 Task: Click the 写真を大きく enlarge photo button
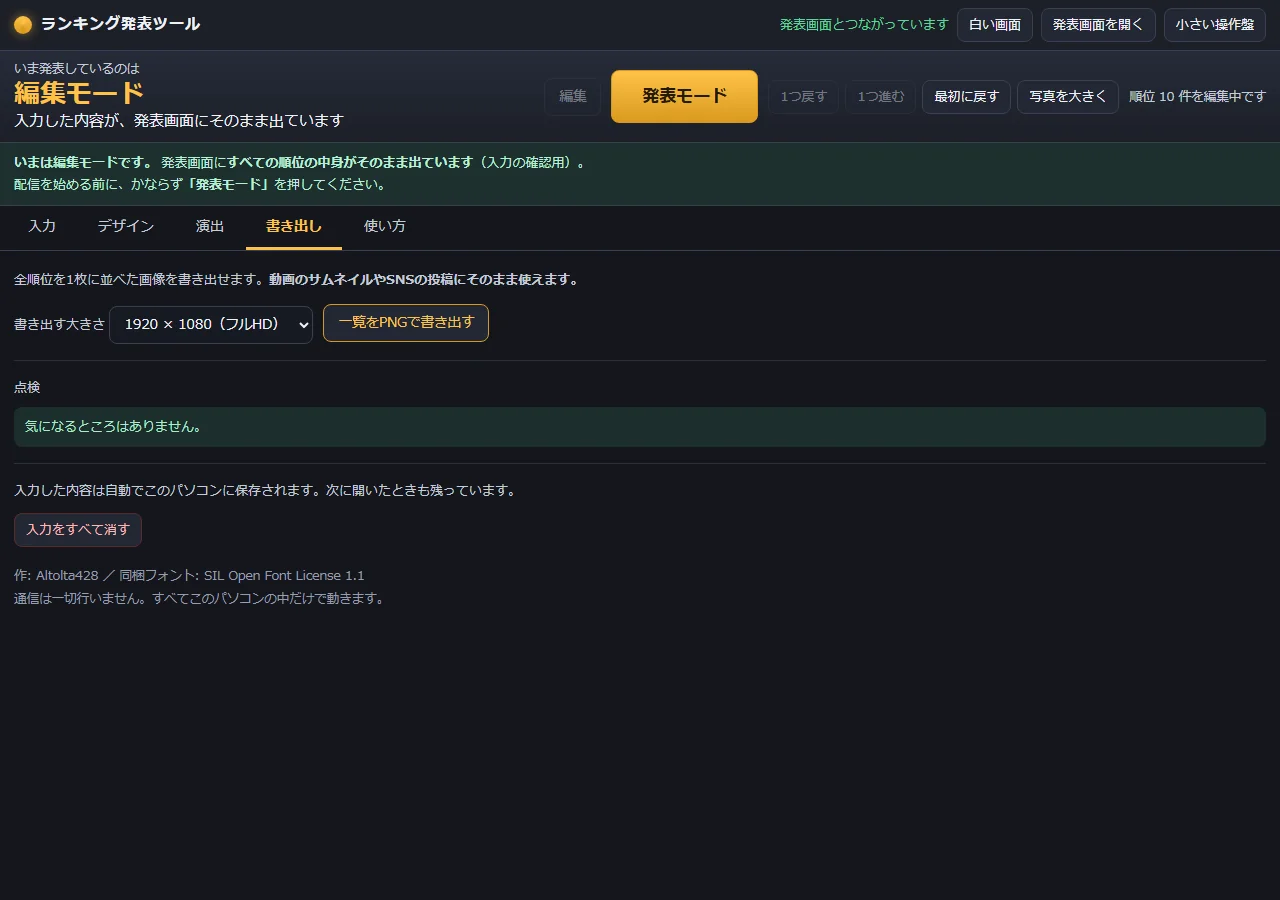[1068, 97]
